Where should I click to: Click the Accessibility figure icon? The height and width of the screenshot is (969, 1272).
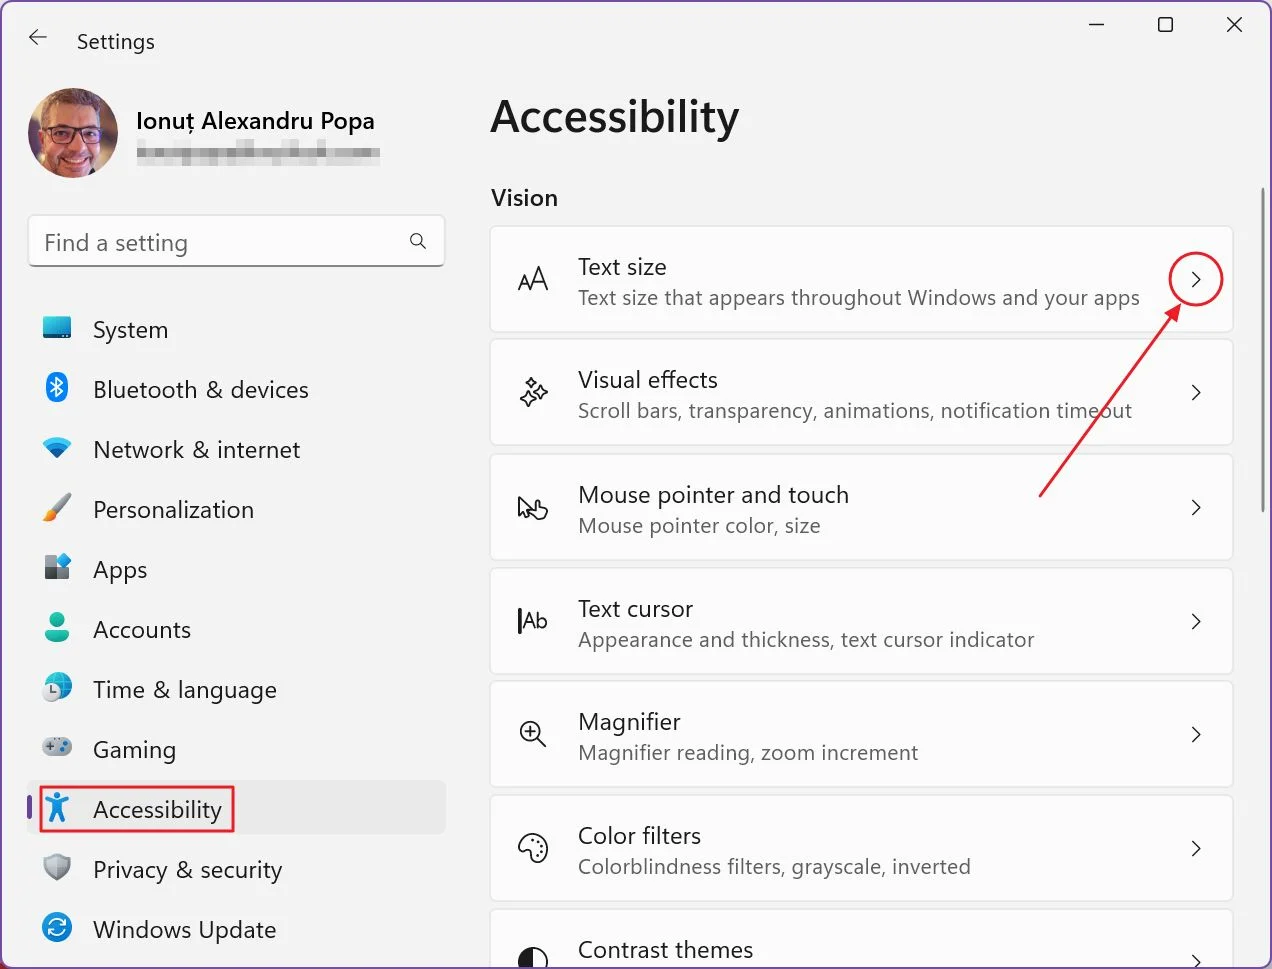[57, 808]
